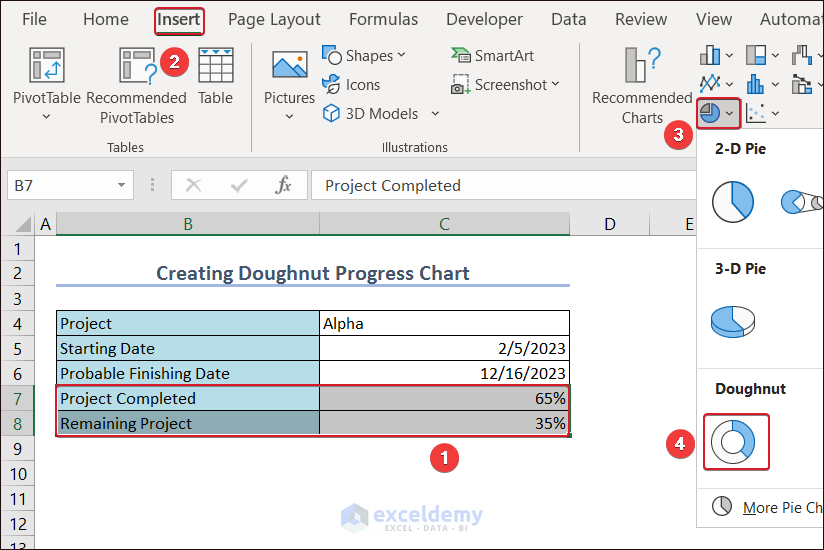Screen dimensions: 824x550
Task: Open the Icons illustration picker
Action: (351, 85)
